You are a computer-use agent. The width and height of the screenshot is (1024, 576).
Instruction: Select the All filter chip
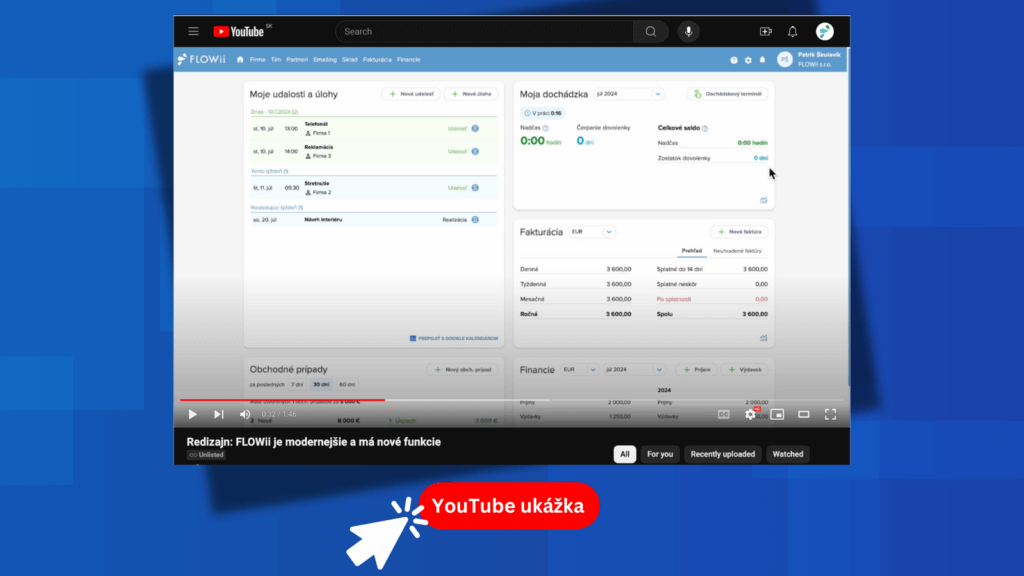pyautogui.click(x=624, y=454)
